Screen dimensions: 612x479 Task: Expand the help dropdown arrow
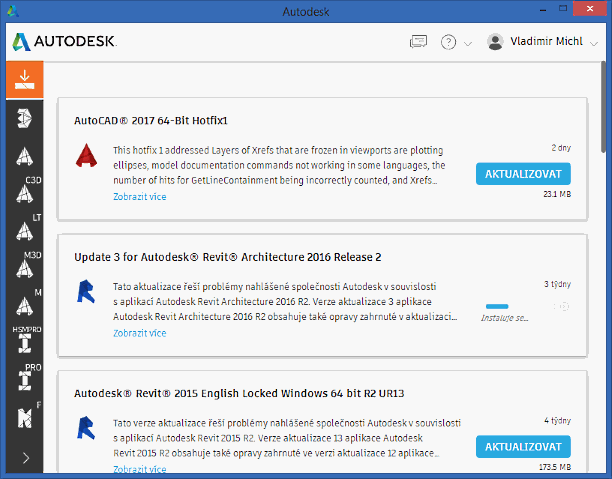468,43
